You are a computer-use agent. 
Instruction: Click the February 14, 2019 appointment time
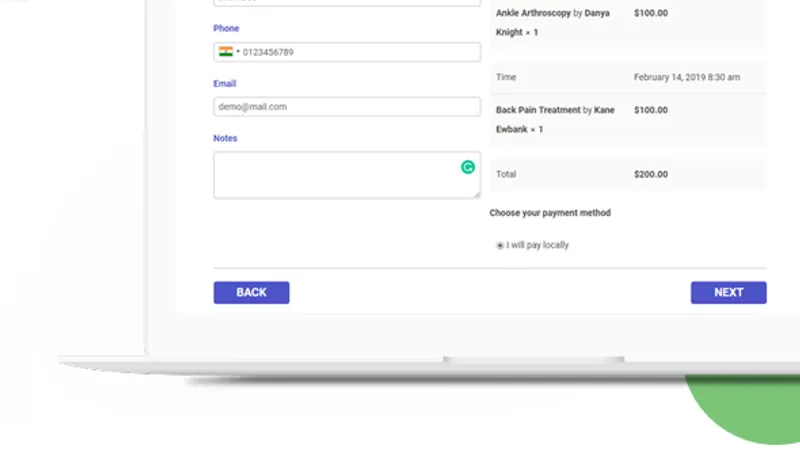tap(685, 77)
